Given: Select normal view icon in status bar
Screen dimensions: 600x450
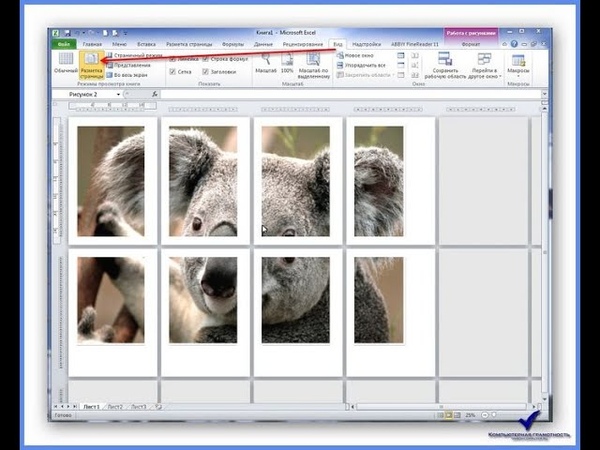Looking at the screenshot, I should click(440, 415).
